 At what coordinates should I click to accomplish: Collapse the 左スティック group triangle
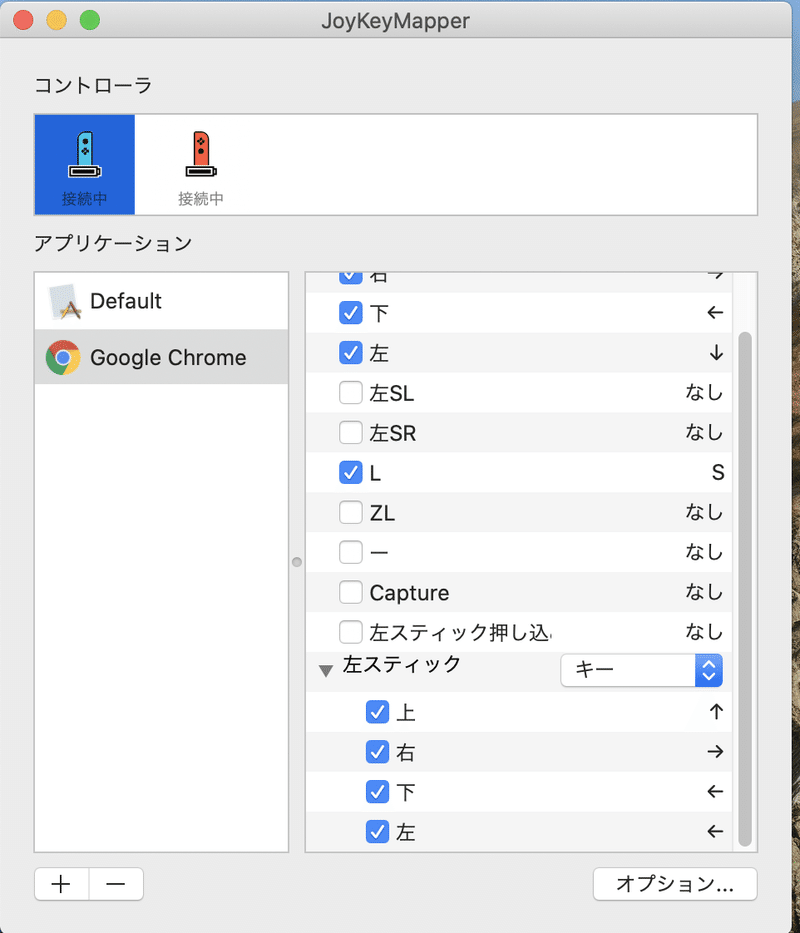click(x=326, y=671)
